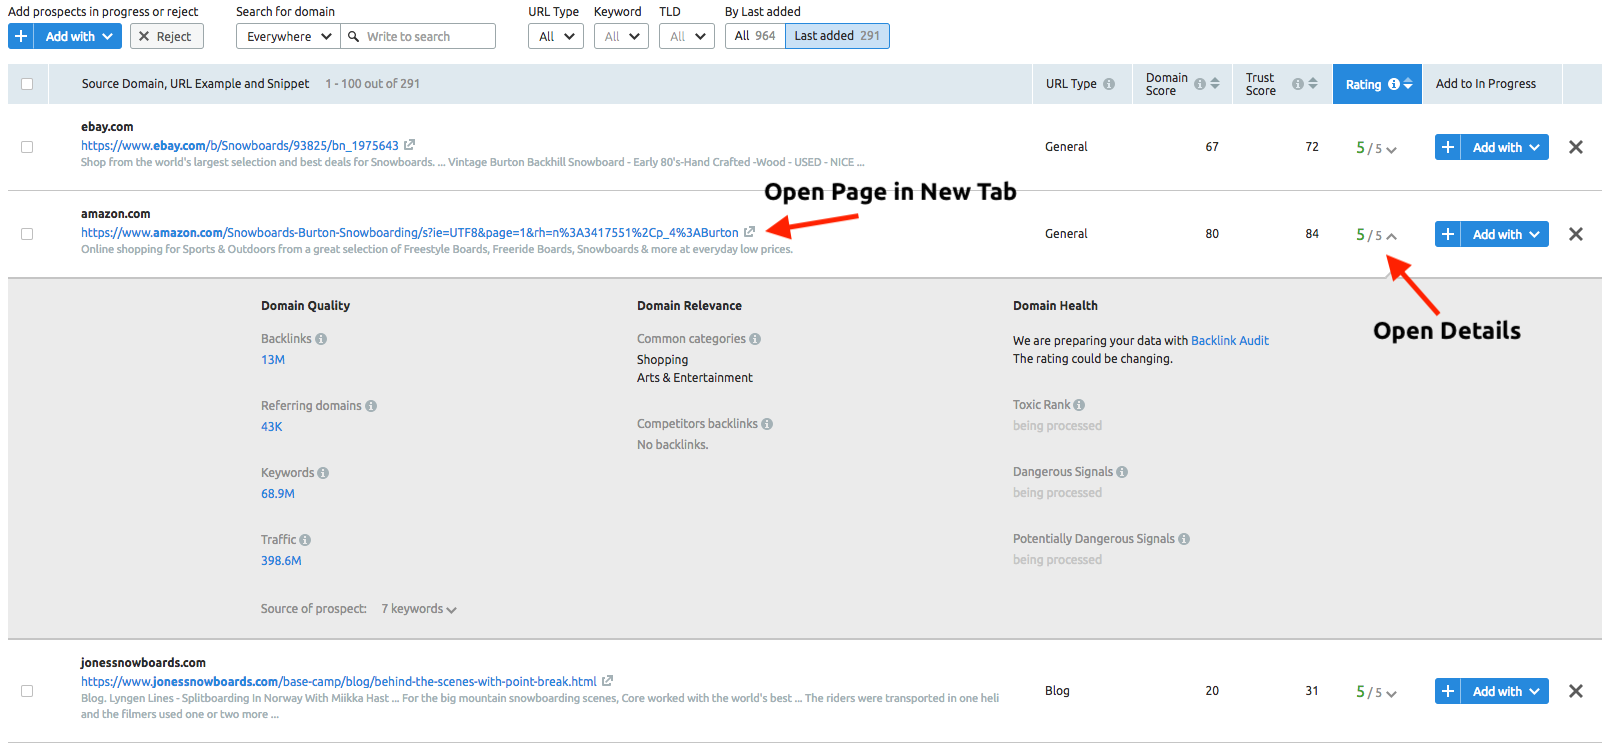
Task: Click Reject button
Action: [x=167, y=36]
